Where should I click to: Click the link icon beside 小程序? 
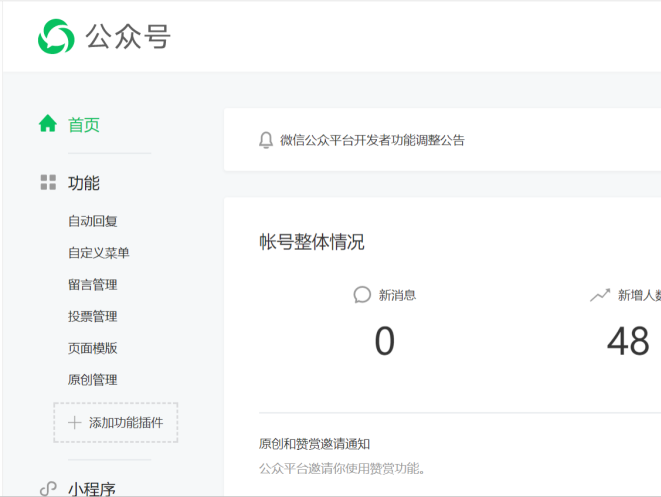[47, 489]
